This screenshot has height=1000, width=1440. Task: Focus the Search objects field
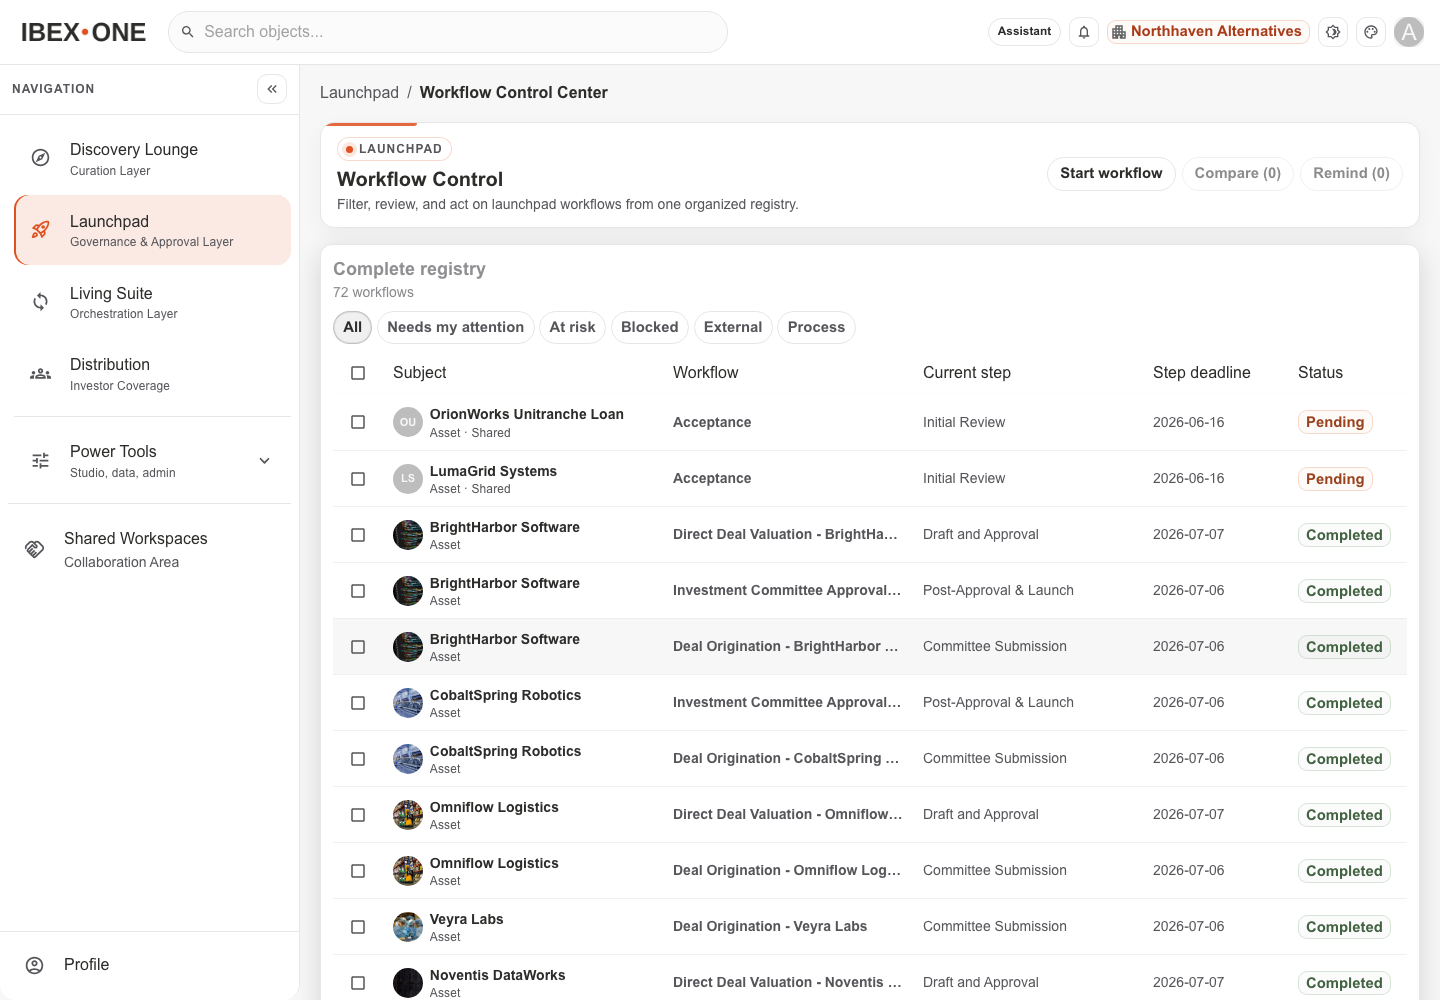[x=448, y=32]
